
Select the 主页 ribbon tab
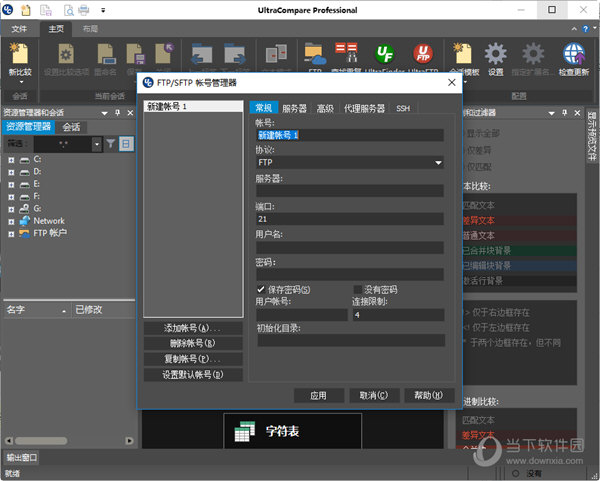(56, 29)
